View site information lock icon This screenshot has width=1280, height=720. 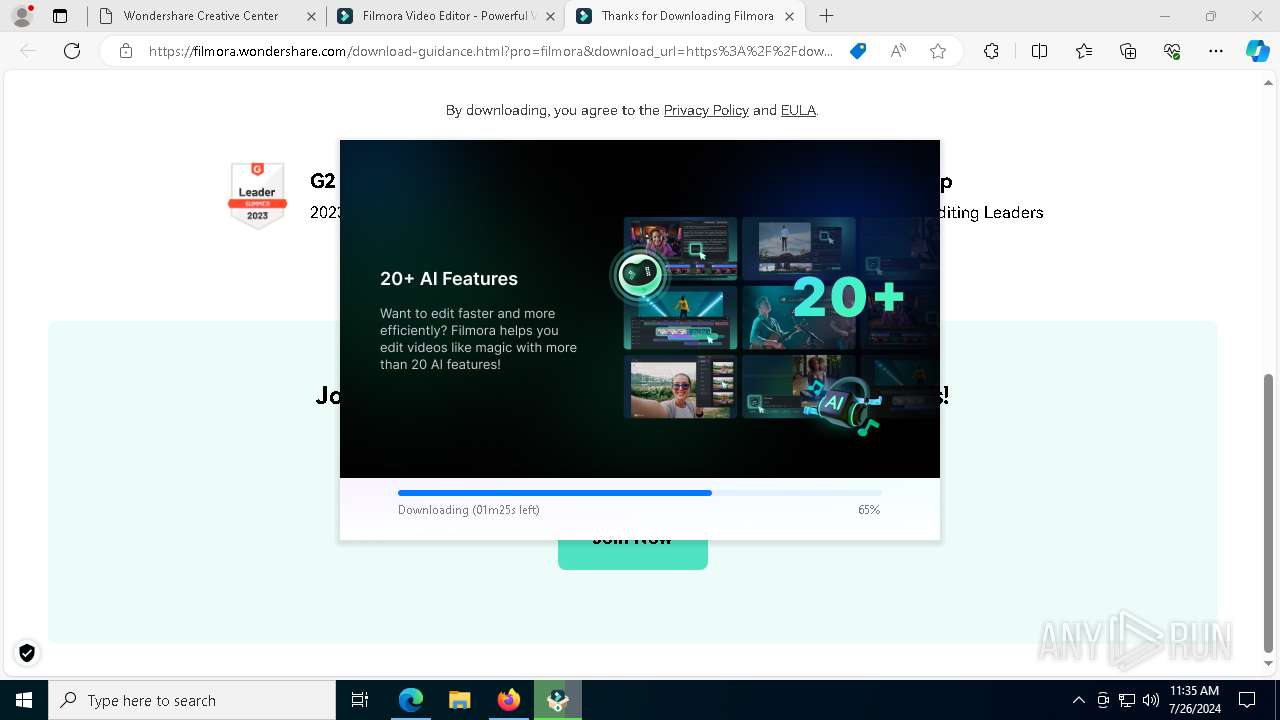[126, 51]
